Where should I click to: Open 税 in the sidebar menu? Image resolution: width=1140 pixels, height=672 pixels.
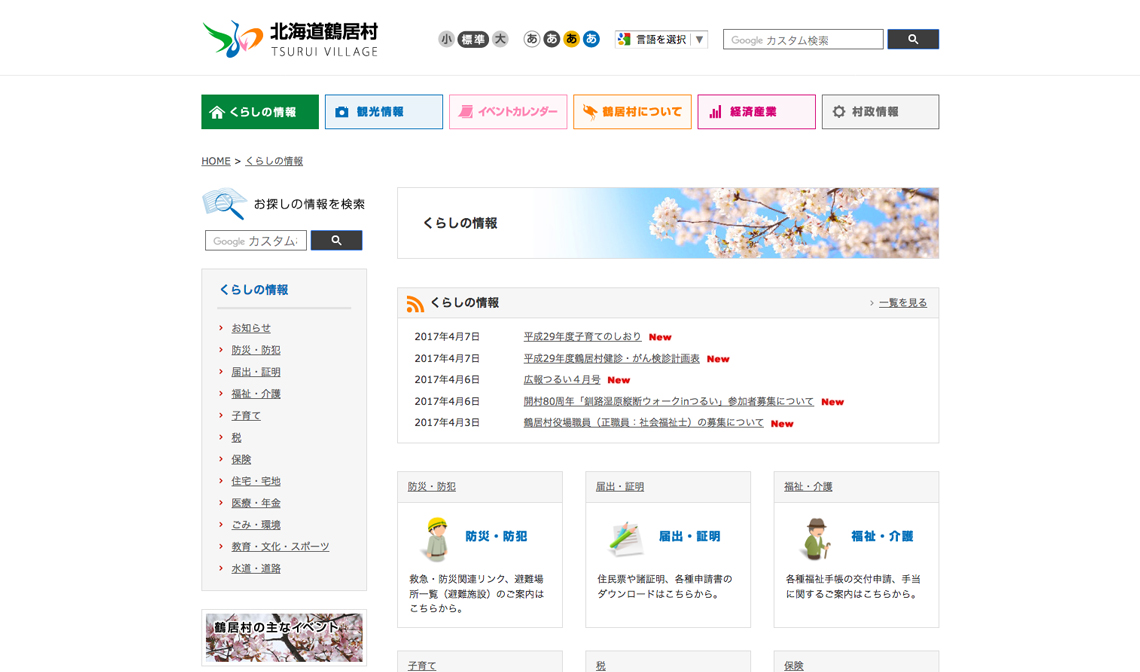pyautogui.click(x=236, y=438)
